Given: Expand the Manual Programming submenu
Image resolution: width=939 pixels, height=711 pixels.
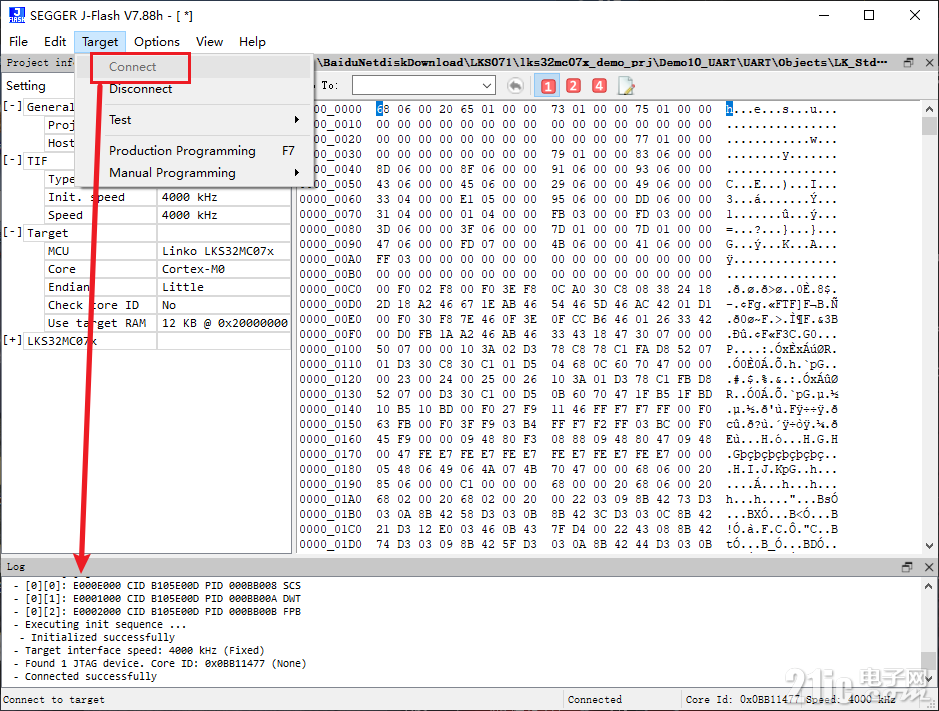Looking at the screenshot, I should pos(194,173).
